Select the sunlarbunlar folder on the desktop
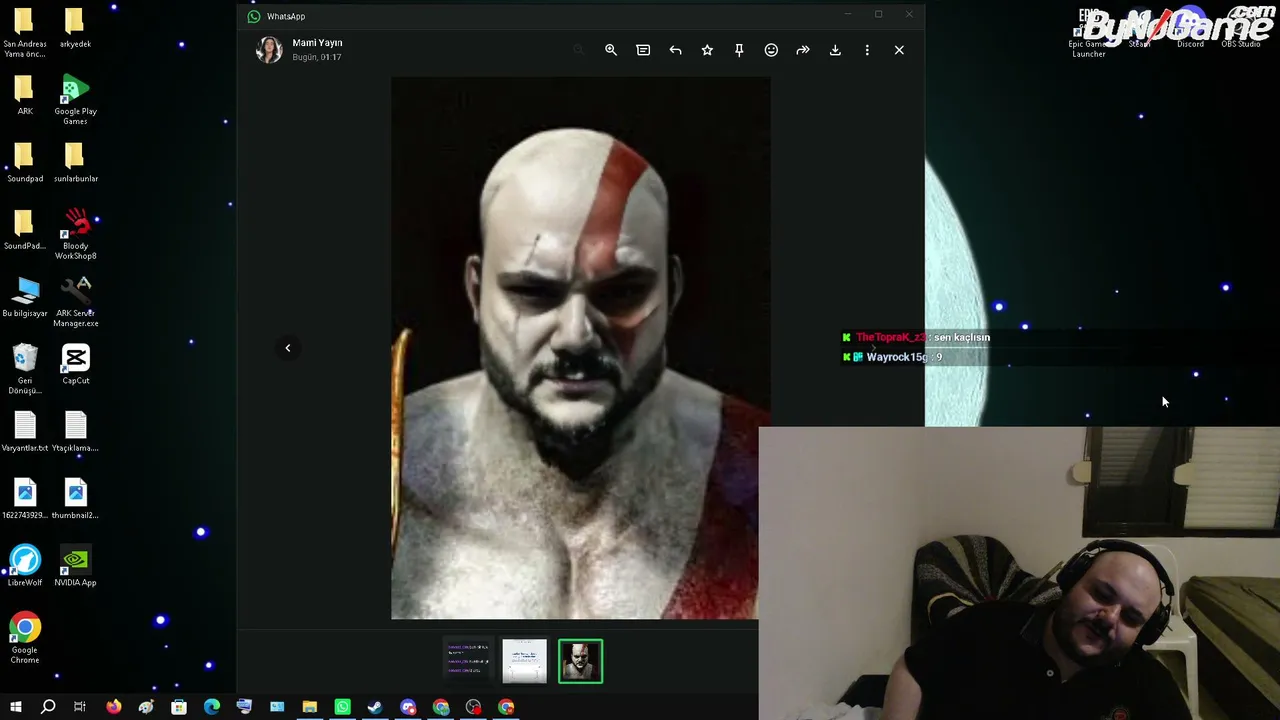 click(x=75, y=164)
